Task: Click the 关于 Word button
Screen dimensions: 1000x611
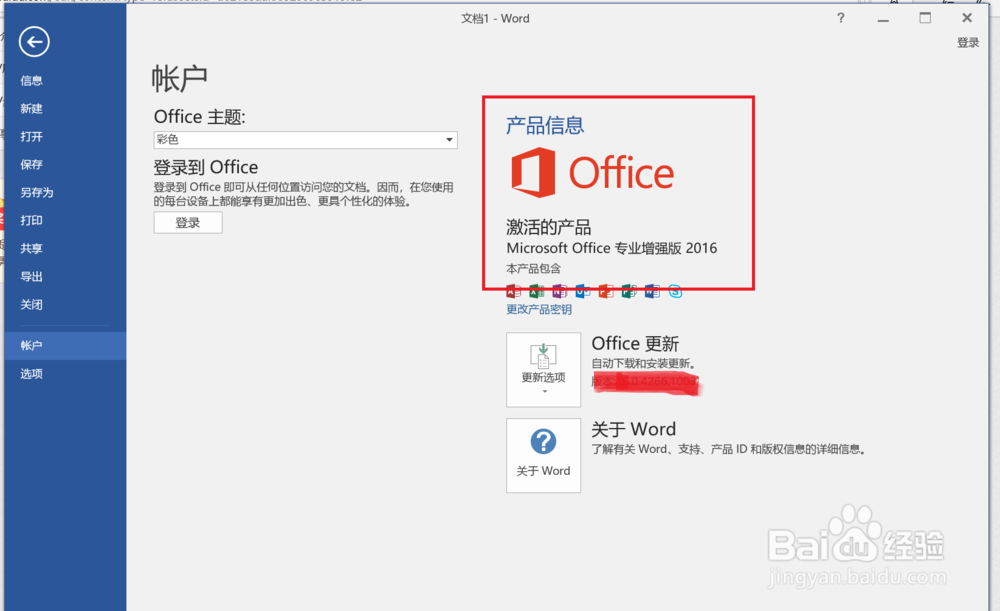Action: (x=543, y=455)
